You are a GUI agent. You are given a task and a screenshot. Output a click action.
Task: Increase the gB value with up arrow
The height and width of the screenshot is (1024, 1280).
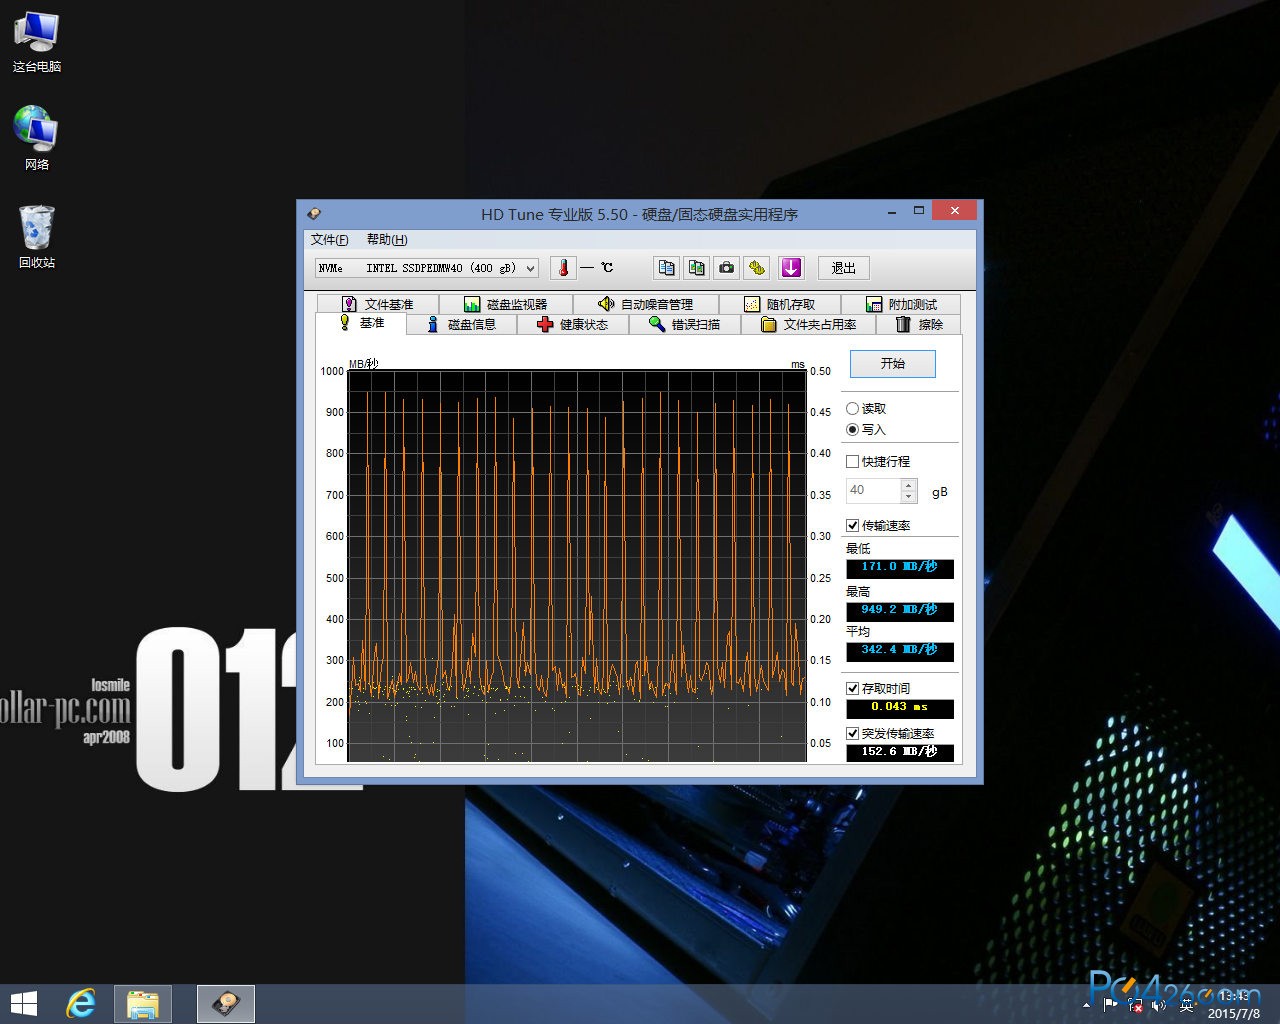pos(909,484)
